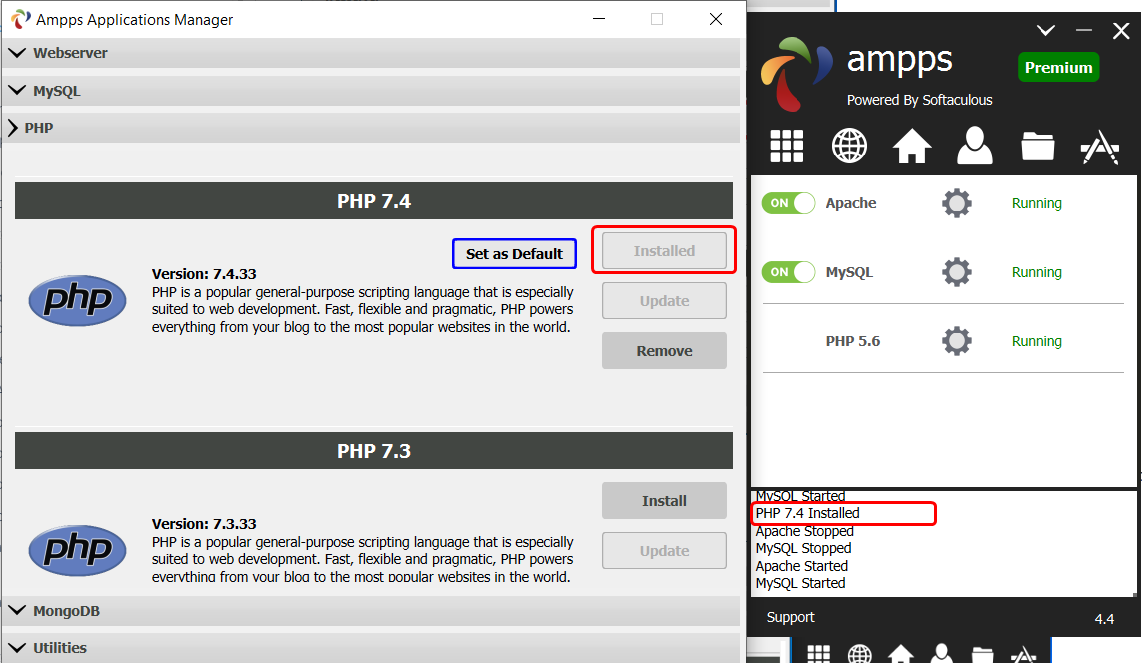Click 'Powered By Softaculous' text
The width and height of the screenshot is (1142, 663).
click(919, 100)
